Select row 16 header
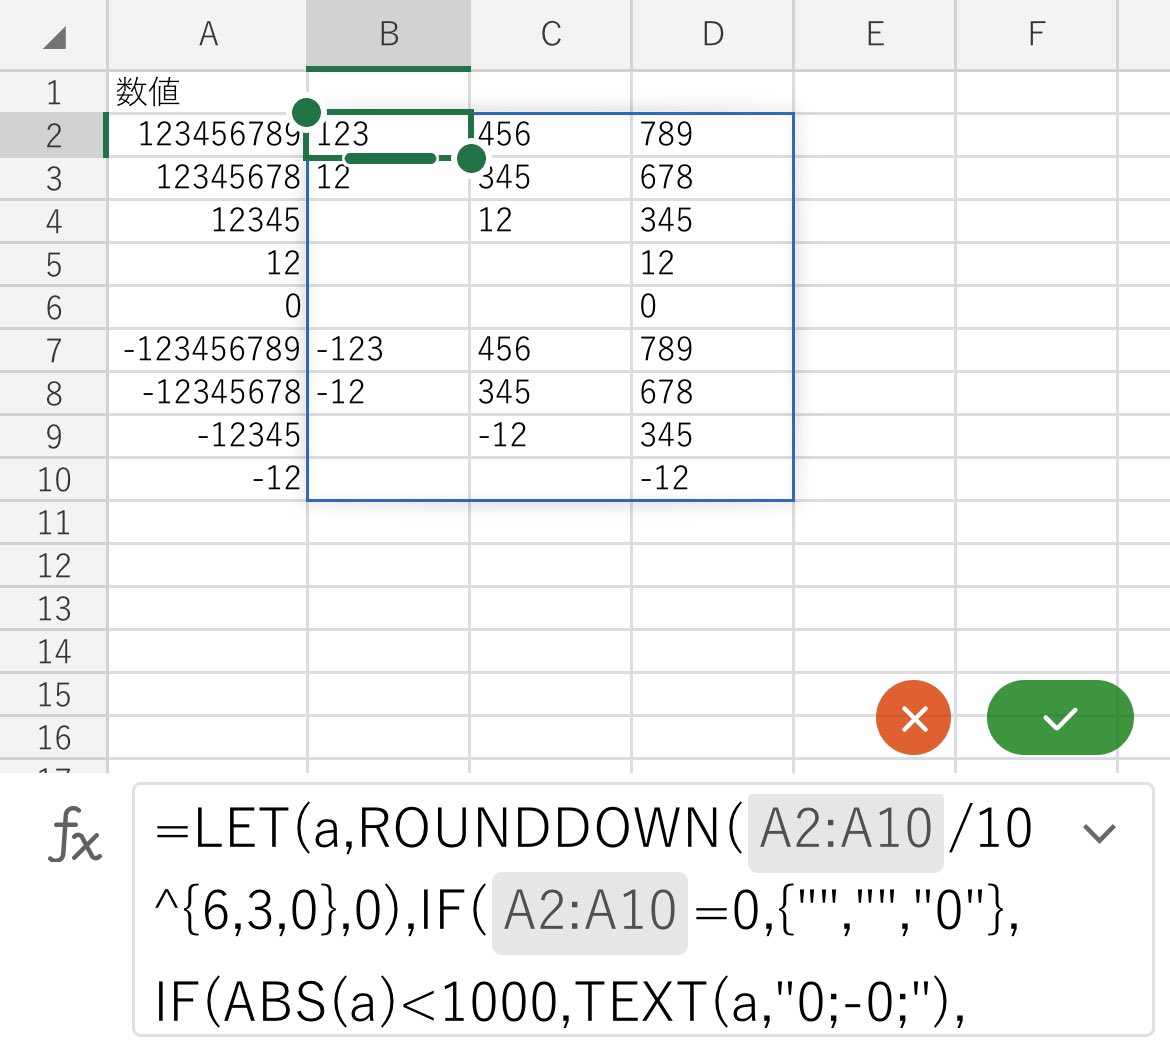Viewport: 1170px width, 1046px height. point(54,737)
